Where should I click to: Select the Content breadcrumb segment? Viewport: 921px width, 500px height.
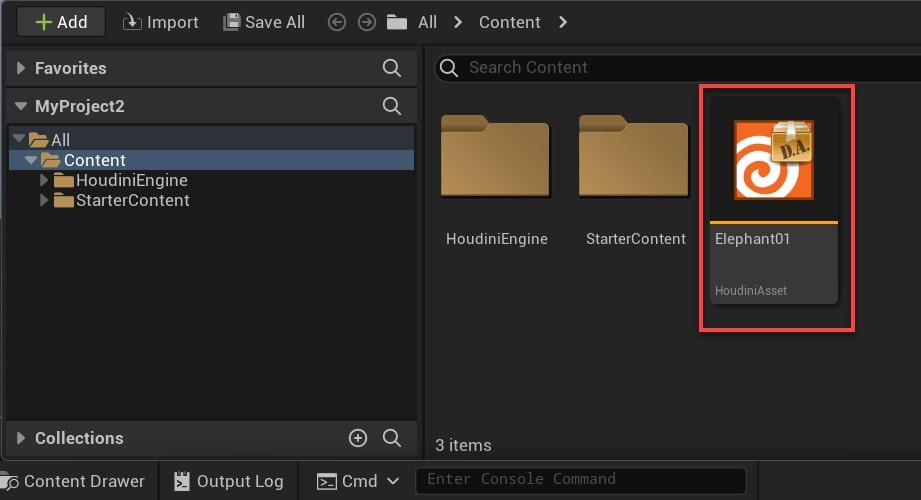(x=509, y=22)
